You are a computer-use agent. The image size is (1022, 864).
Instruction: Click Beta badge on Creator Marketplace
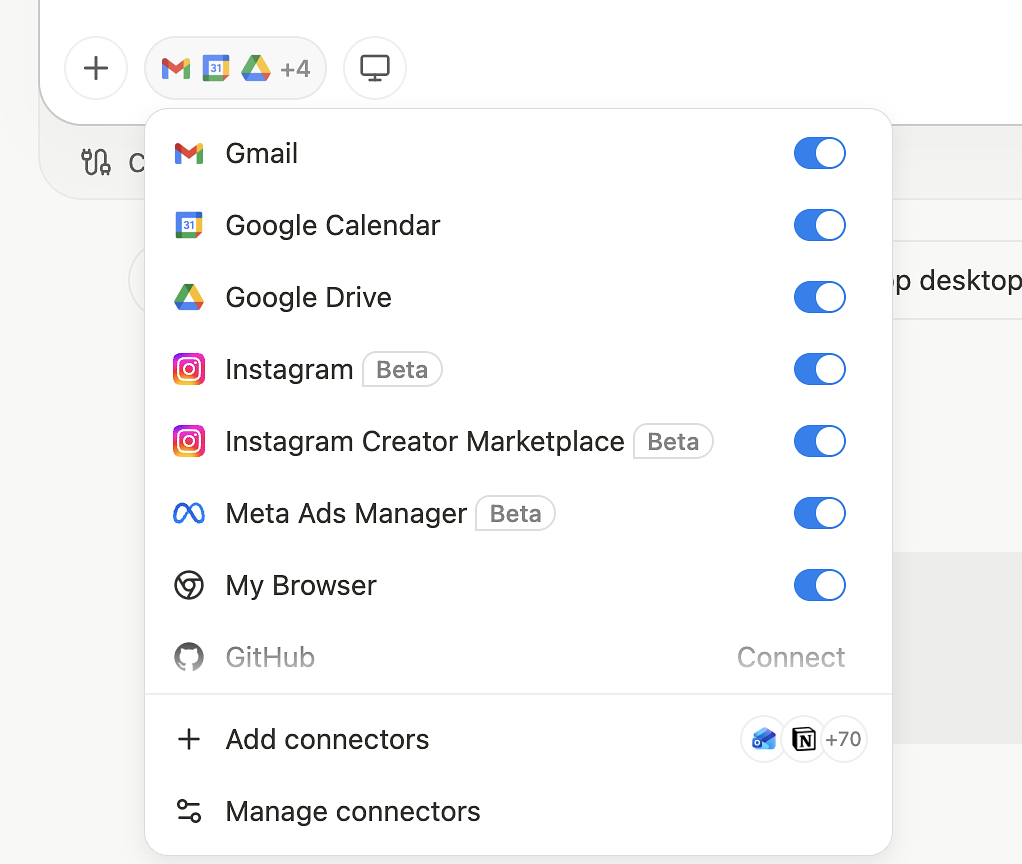click(673, 442)
